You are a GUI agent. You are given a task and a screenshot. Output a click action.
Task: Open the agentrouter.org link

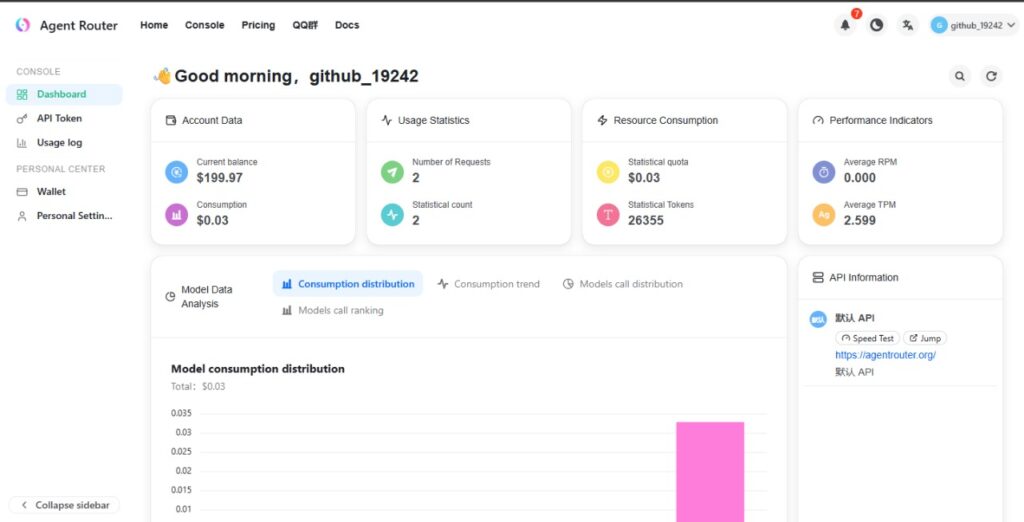pyautogui.click(x=885, y=355)
